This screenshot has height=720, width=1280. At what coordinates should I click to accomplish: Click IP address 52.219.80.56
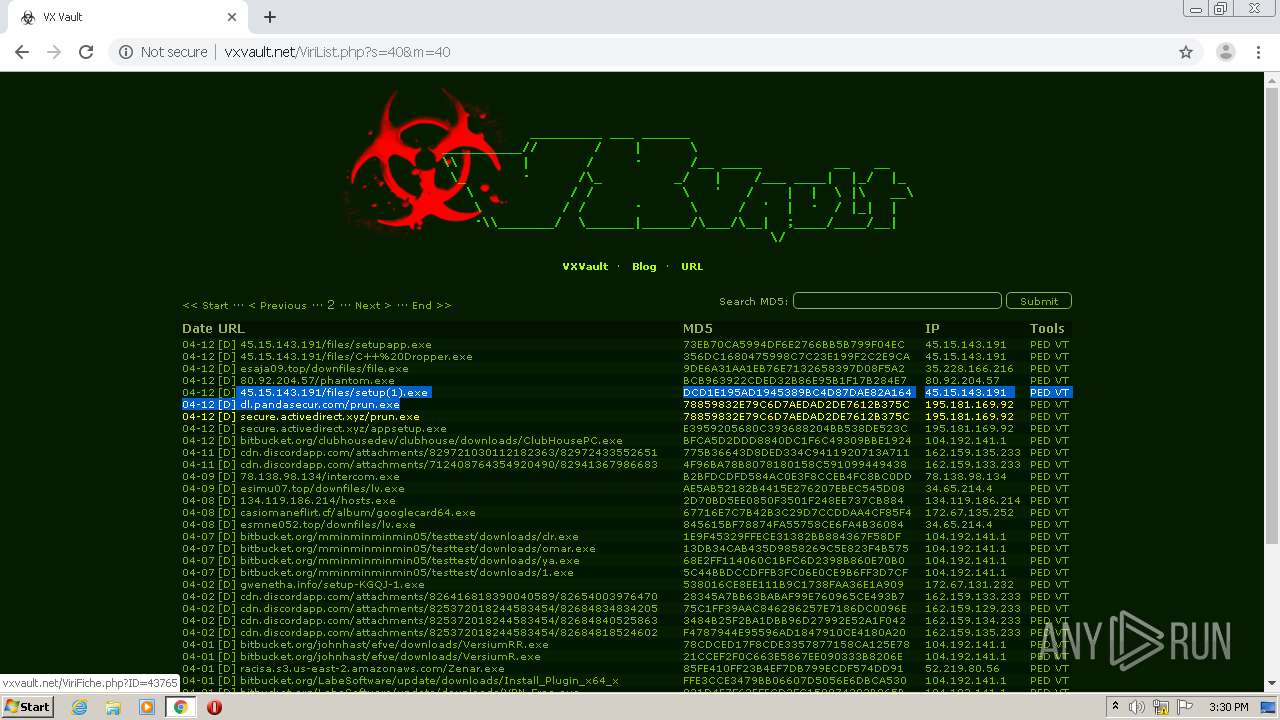pos(962,669)
